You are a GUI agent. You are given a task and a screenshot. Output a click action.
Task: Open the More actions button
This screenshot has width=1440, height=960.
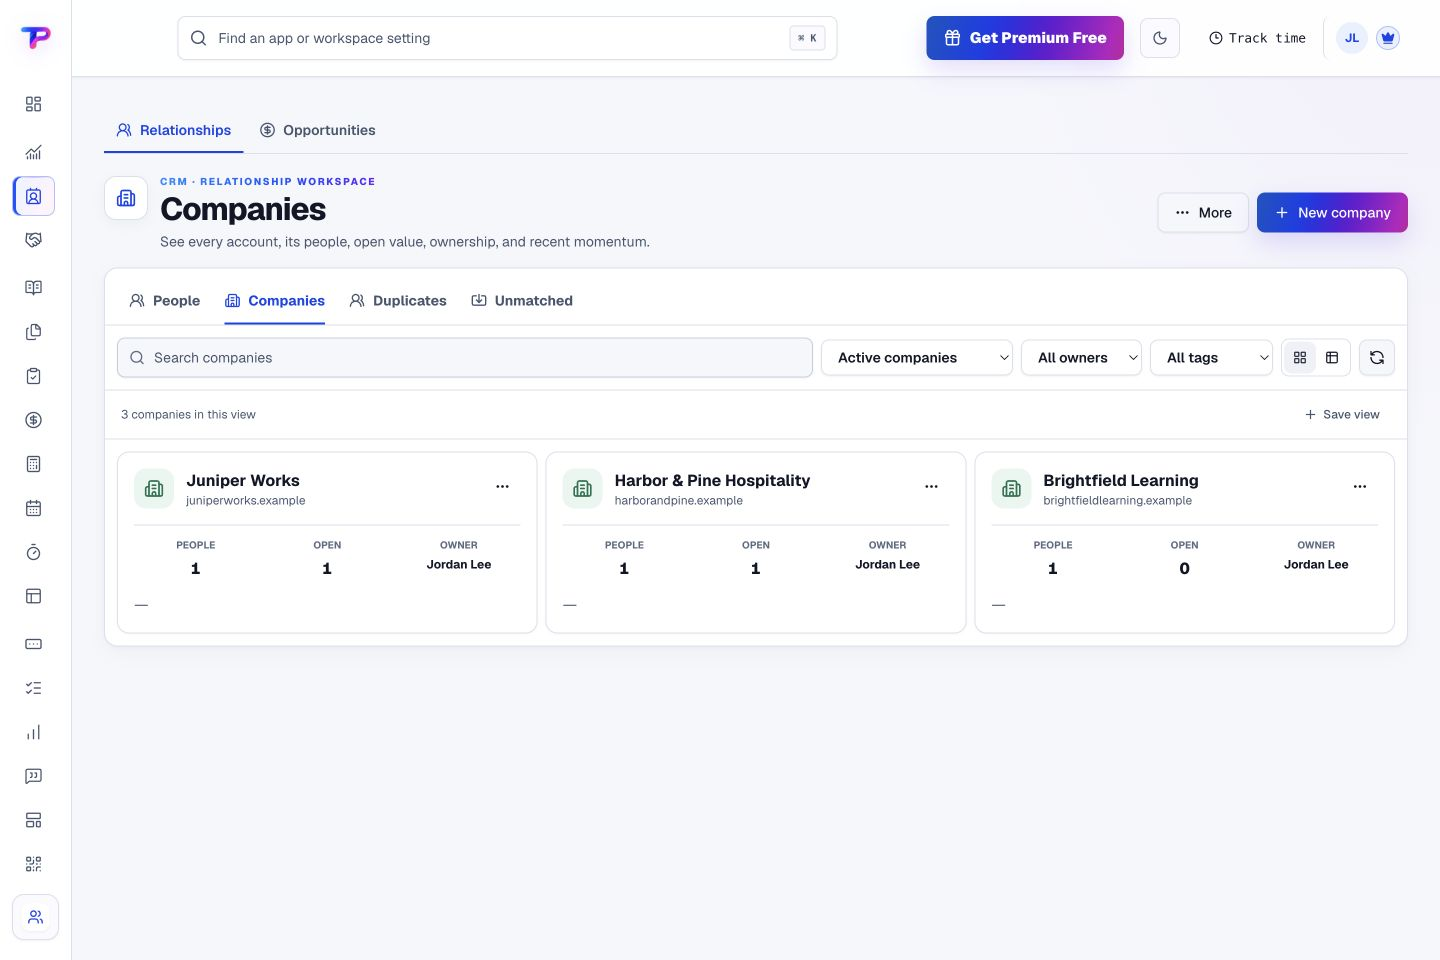[1203, 213]
